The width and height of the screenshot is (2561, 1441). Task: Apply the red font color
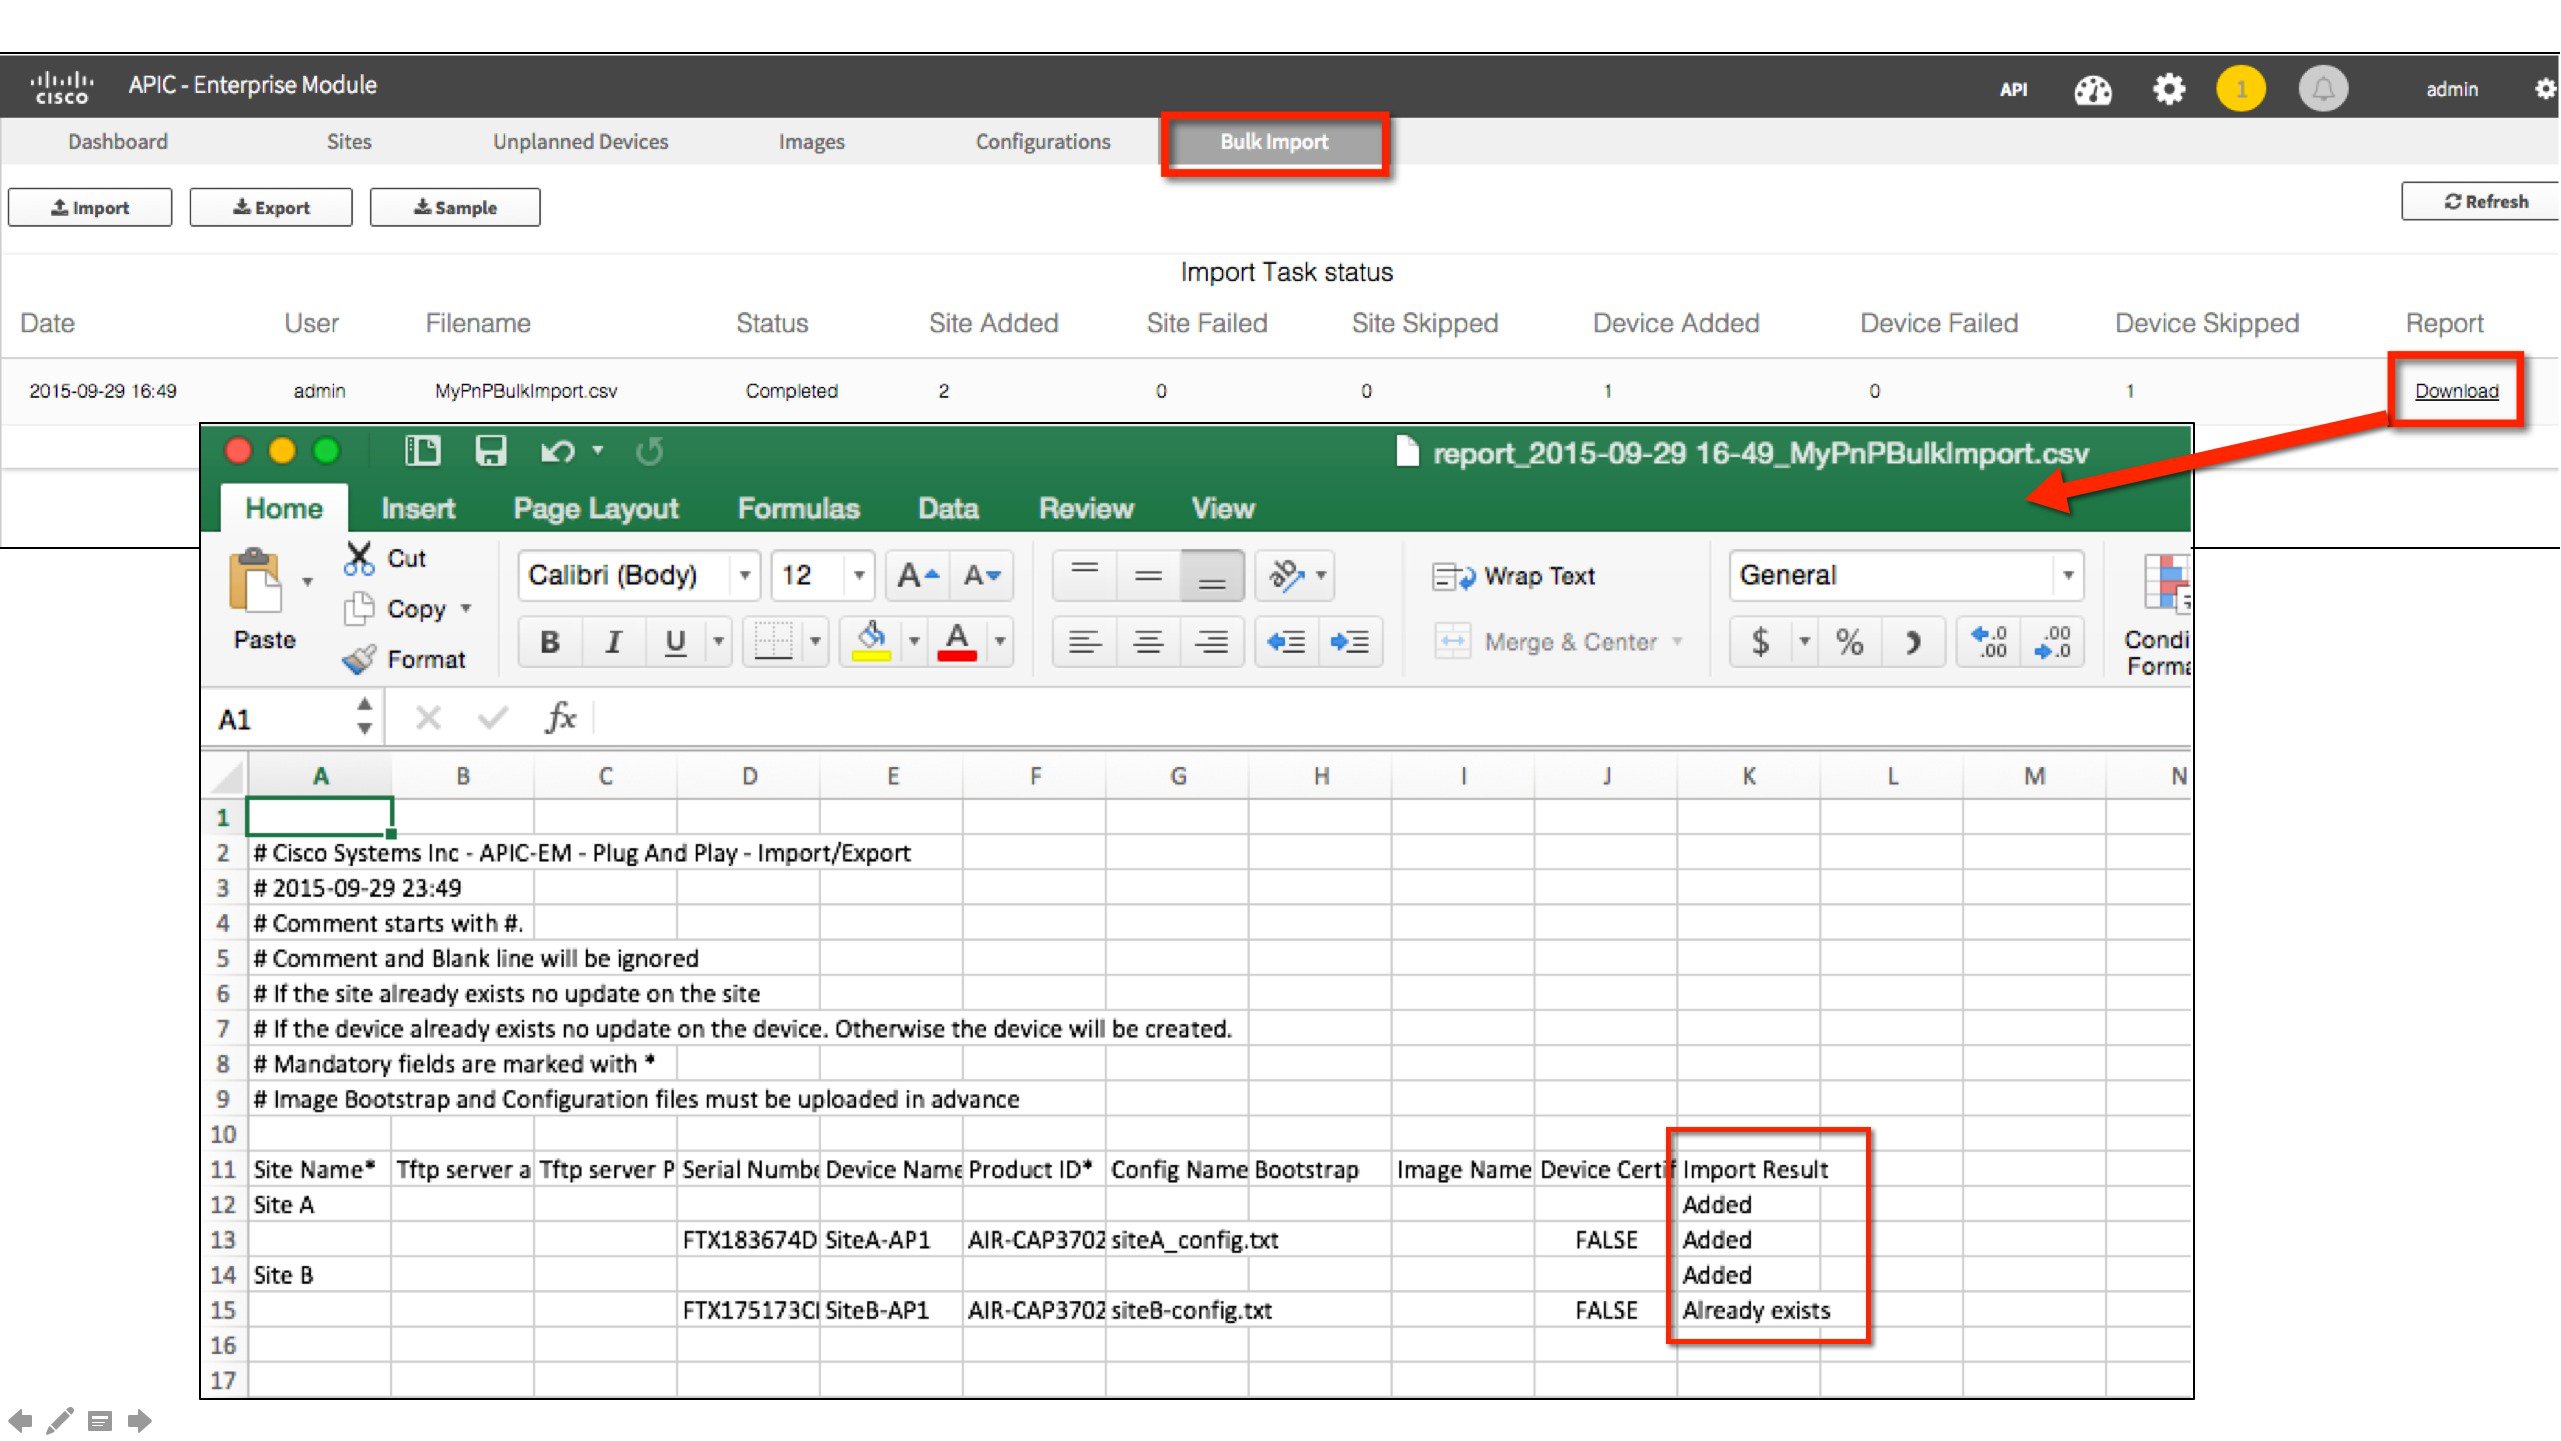click(x=957, y=642)
